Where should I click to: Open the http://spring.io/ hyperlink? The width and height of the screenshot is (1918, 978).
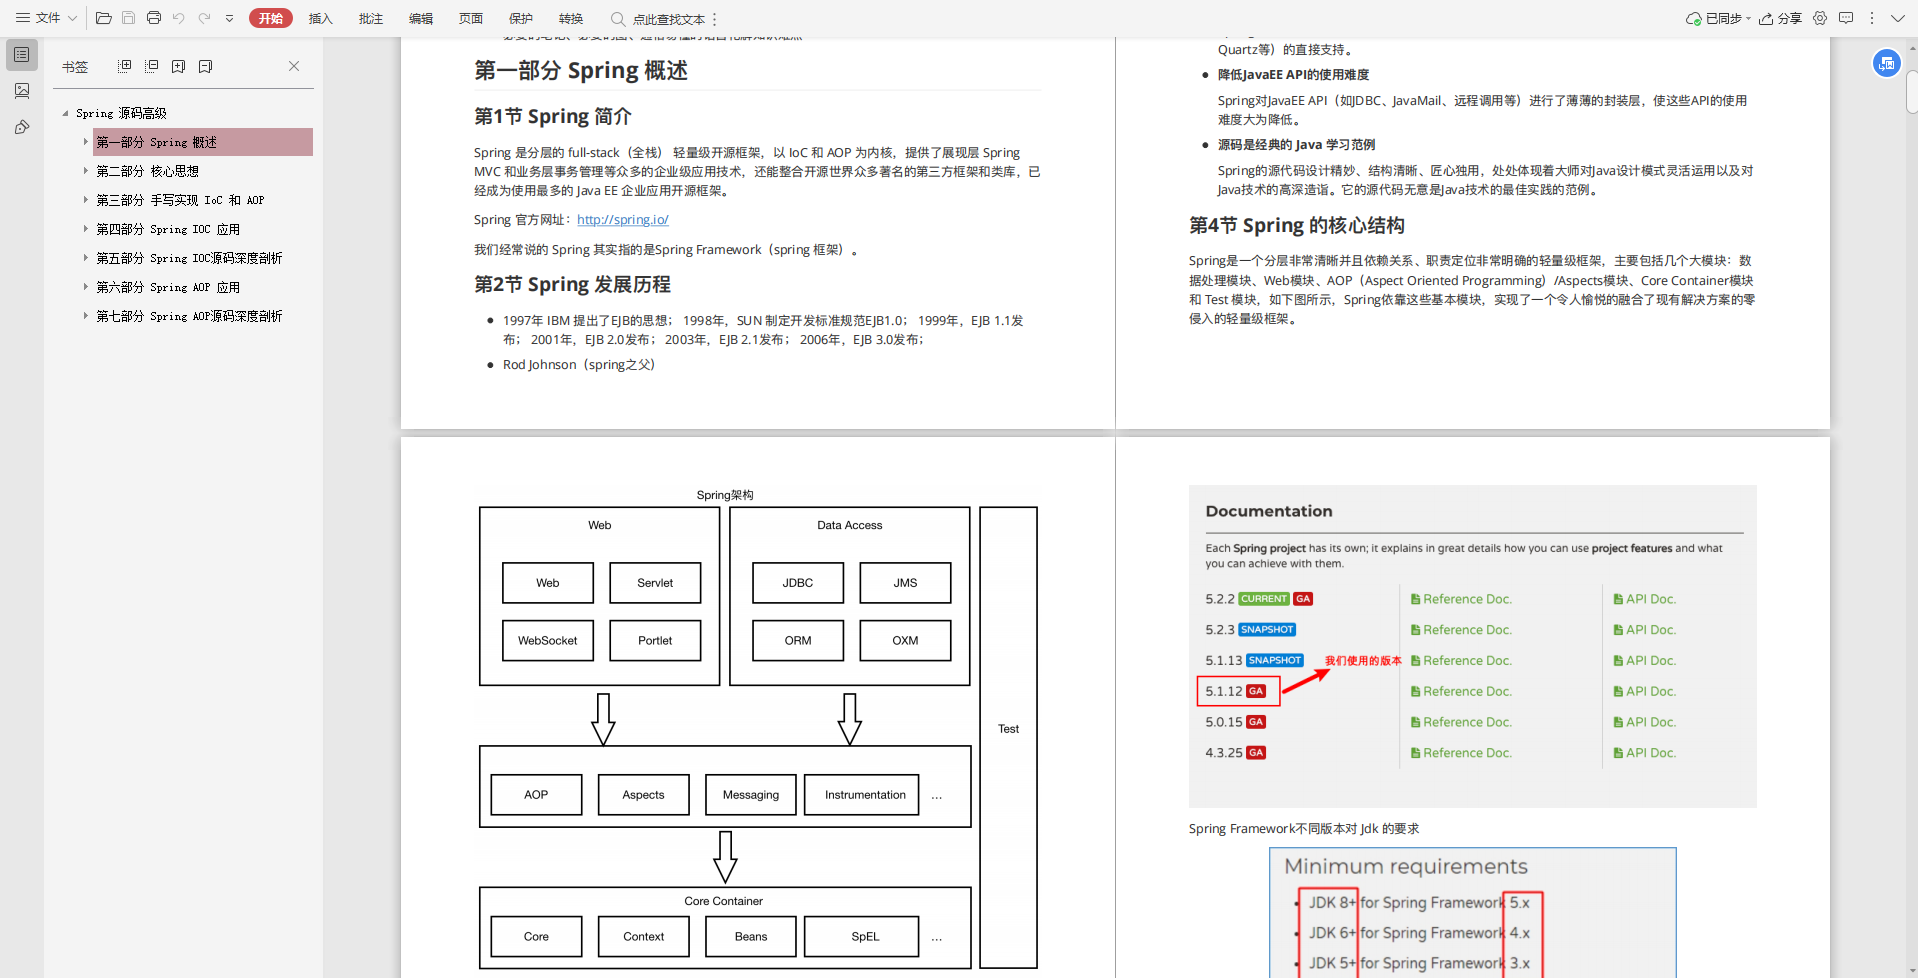[622, 220]
